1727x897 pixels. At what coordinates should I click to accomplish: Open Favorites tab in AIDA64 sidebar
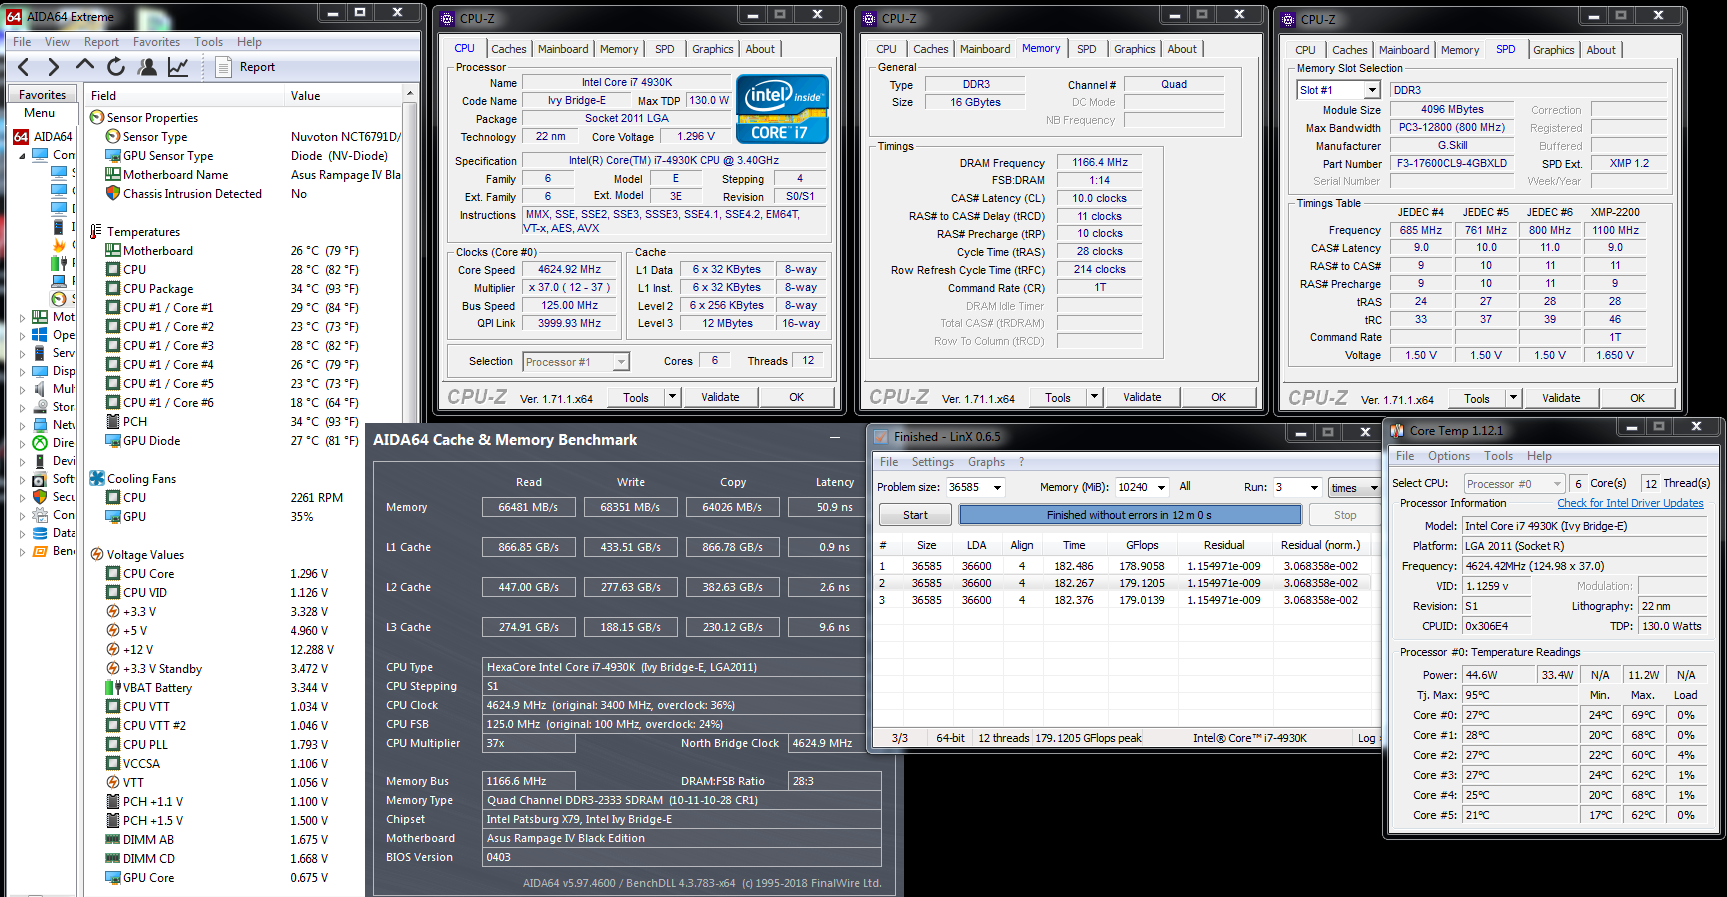(42, 95)
